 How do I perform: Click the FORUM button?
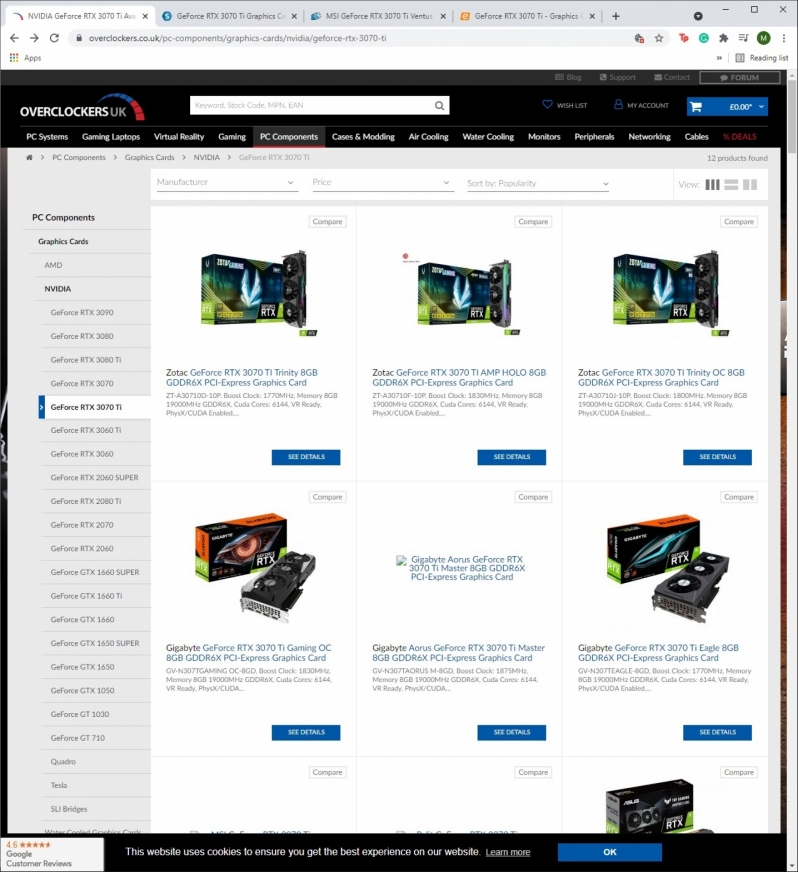(740, 77)
